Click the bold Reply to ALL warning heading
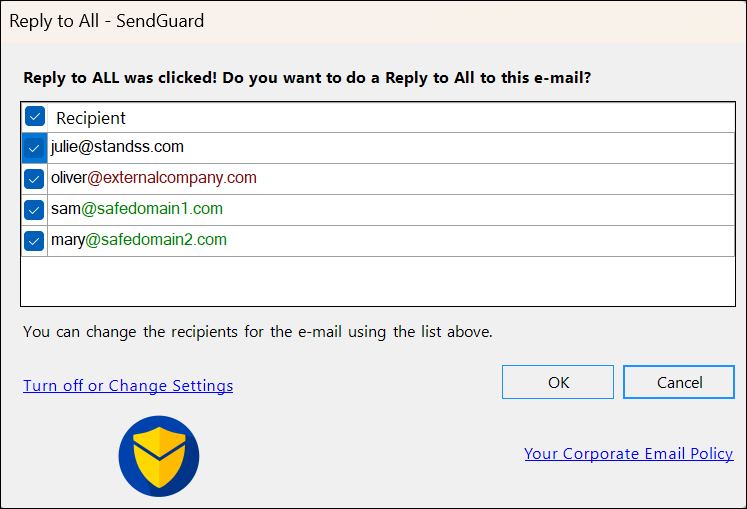 pos(307,78)
